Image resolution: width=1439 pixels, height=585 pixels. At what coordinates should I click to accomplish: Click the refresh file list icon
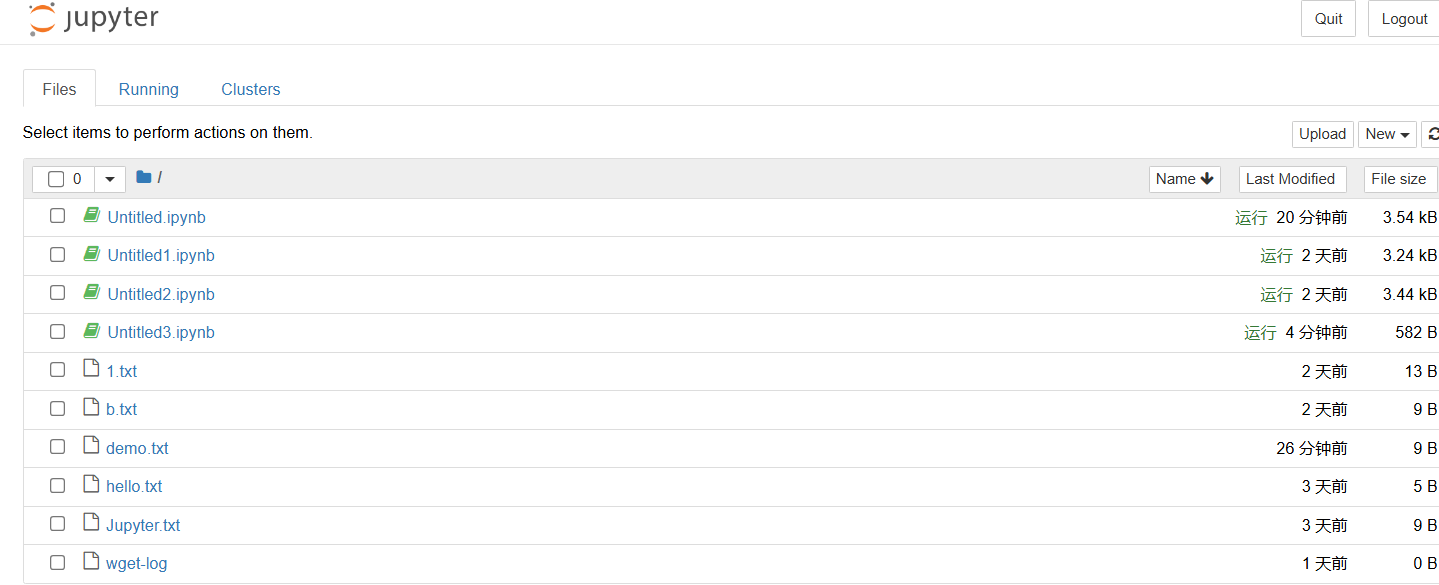tap(1432, 134)
